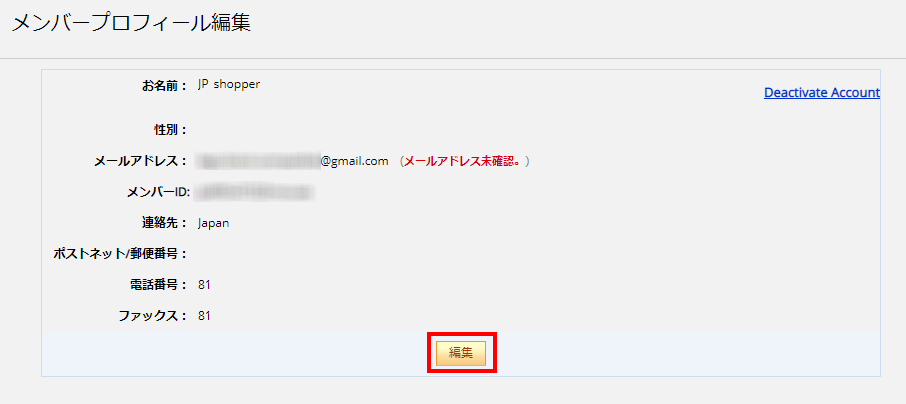Click the メンバープロフィール編集 page heading
The width and height of the screenshot is (906, 404).
pos(132,23)
